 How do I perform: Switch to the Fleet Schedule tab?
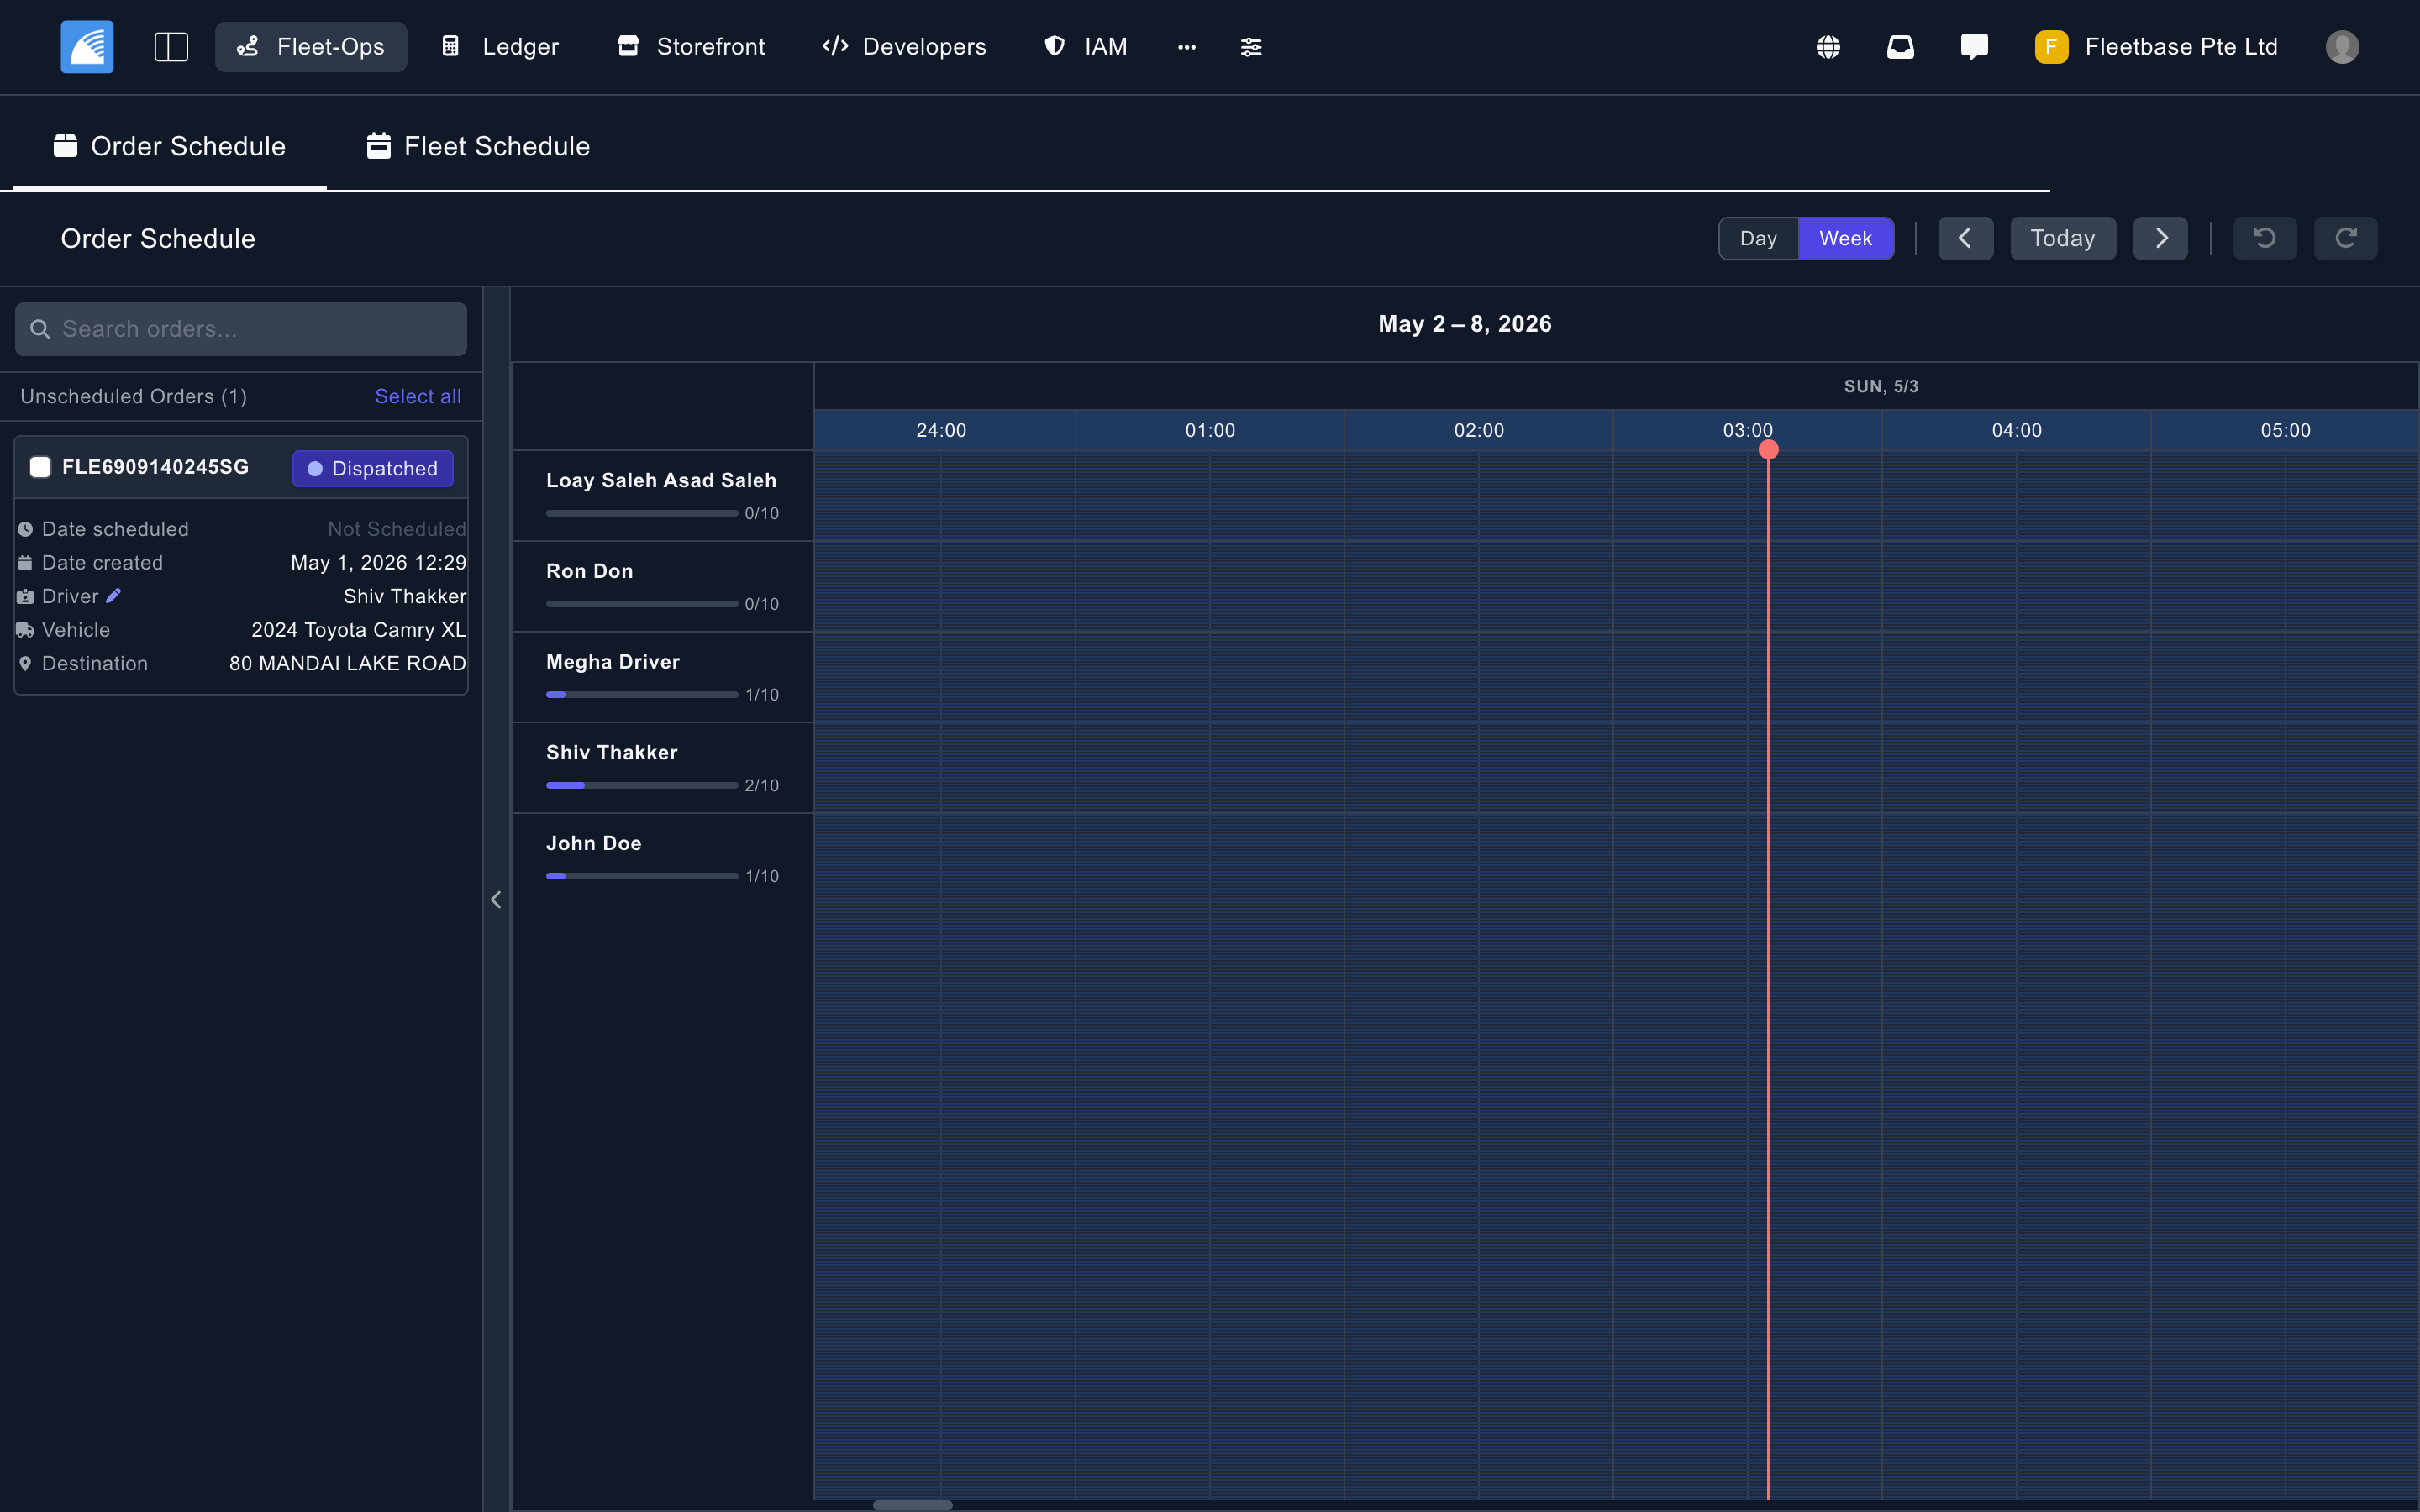tap(478, 146)
